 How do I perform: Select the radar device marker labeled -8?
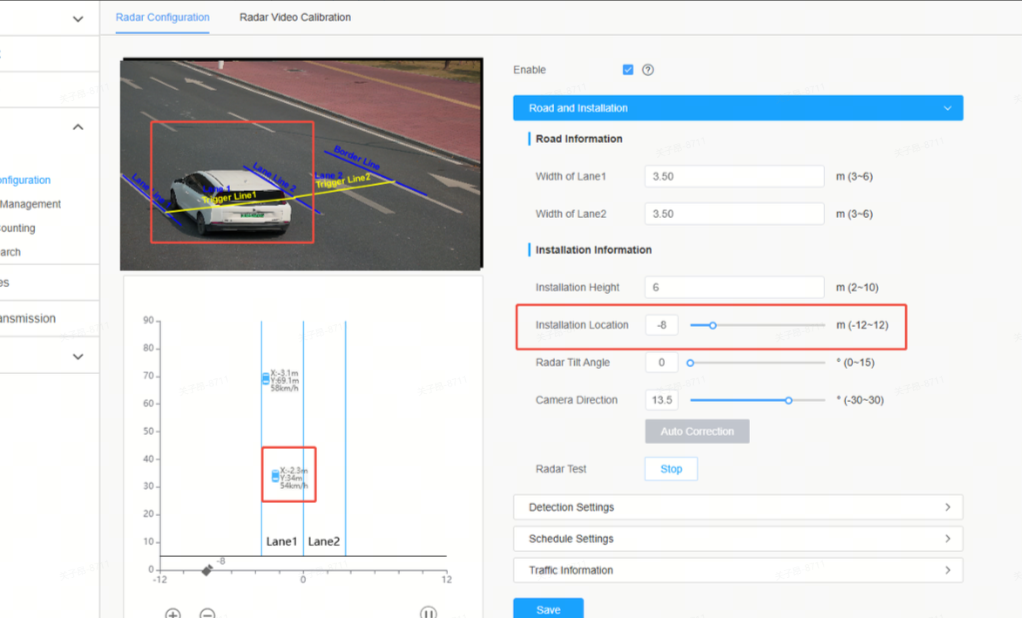click(x=207, y=570)
